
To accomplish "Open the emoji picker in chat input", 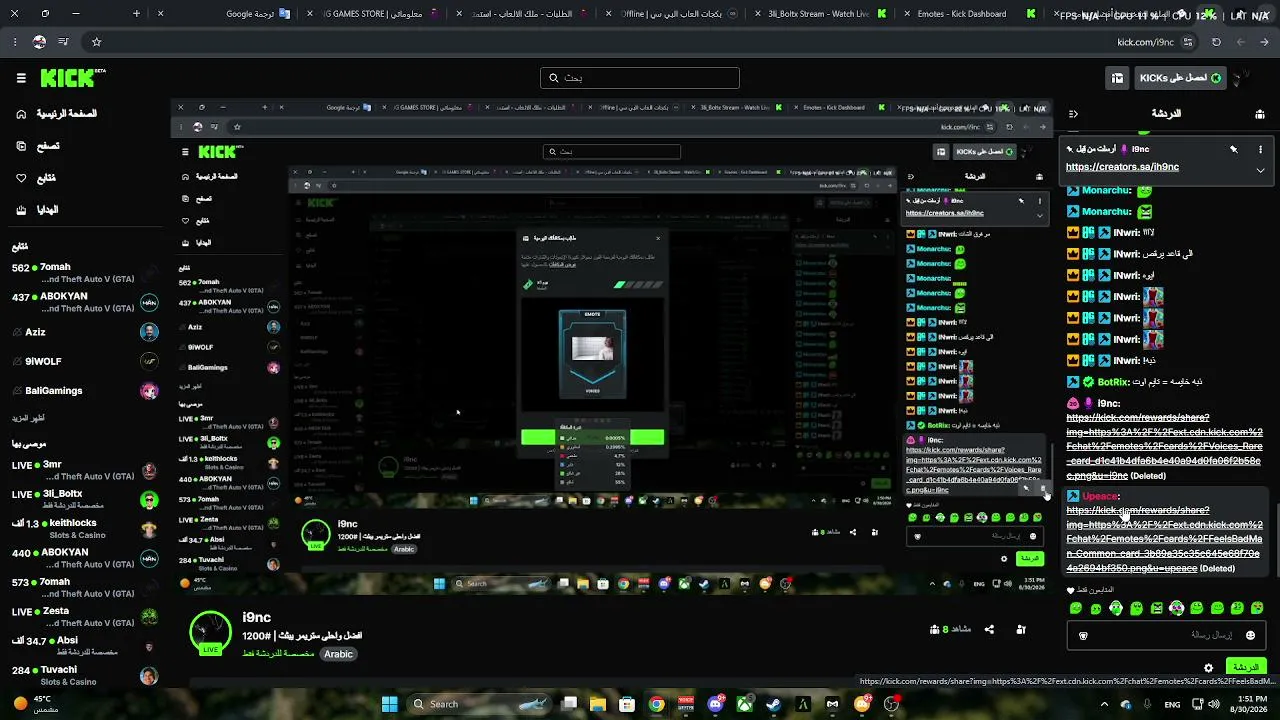I will (1250, 635).
